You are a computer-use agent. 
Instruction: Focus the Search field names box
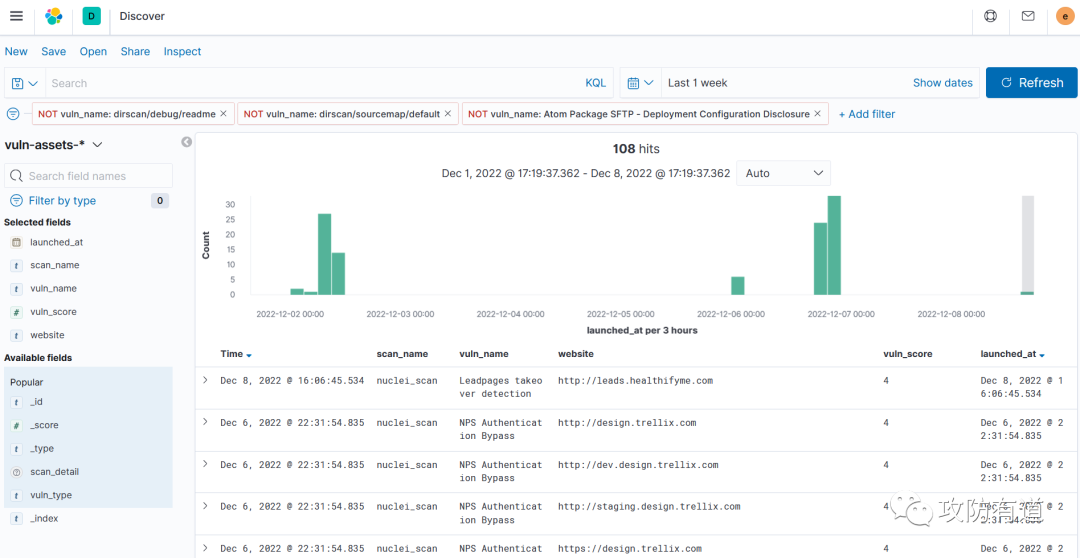click(88, 176)
